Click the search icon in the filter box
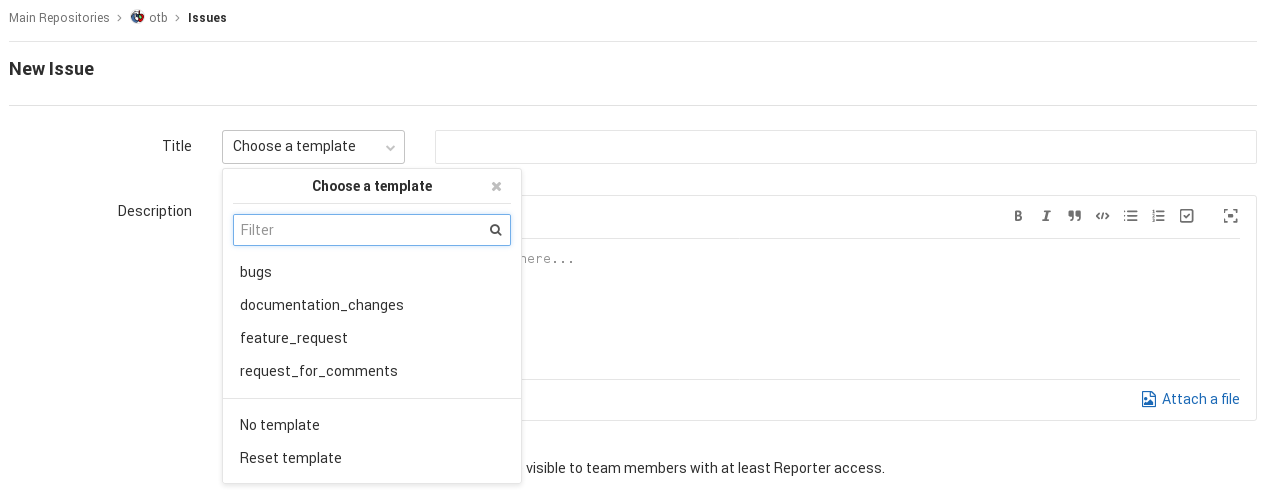This screenshot has height=501, width=1270. point(495,230)
